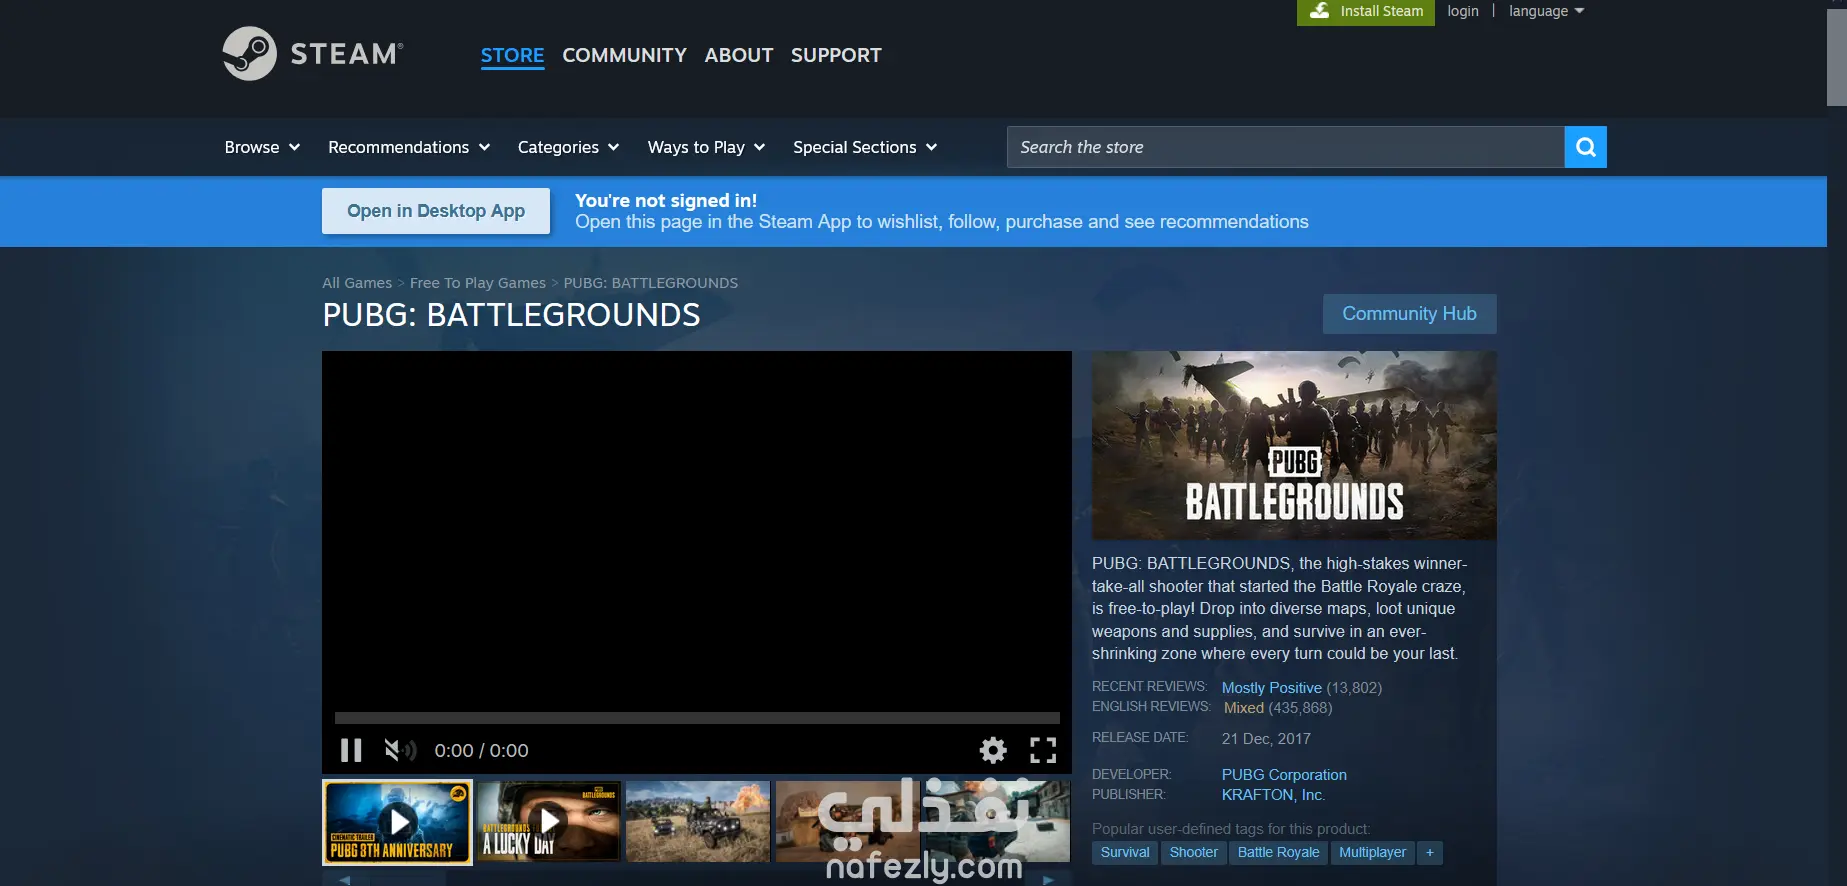Open the KRAFTON, Inc. publisher link

[1273, 795]
